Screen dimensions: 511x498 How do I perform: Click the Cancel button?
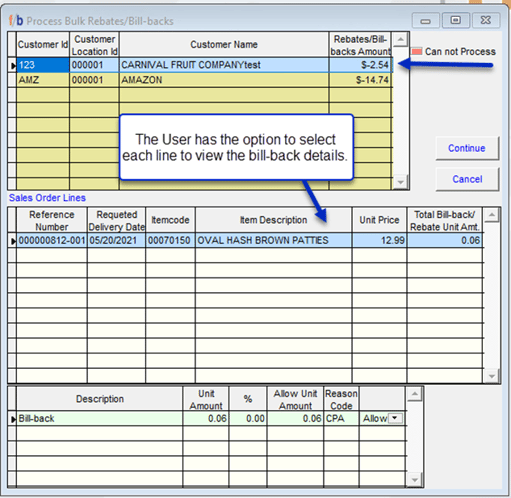(467, 179)
